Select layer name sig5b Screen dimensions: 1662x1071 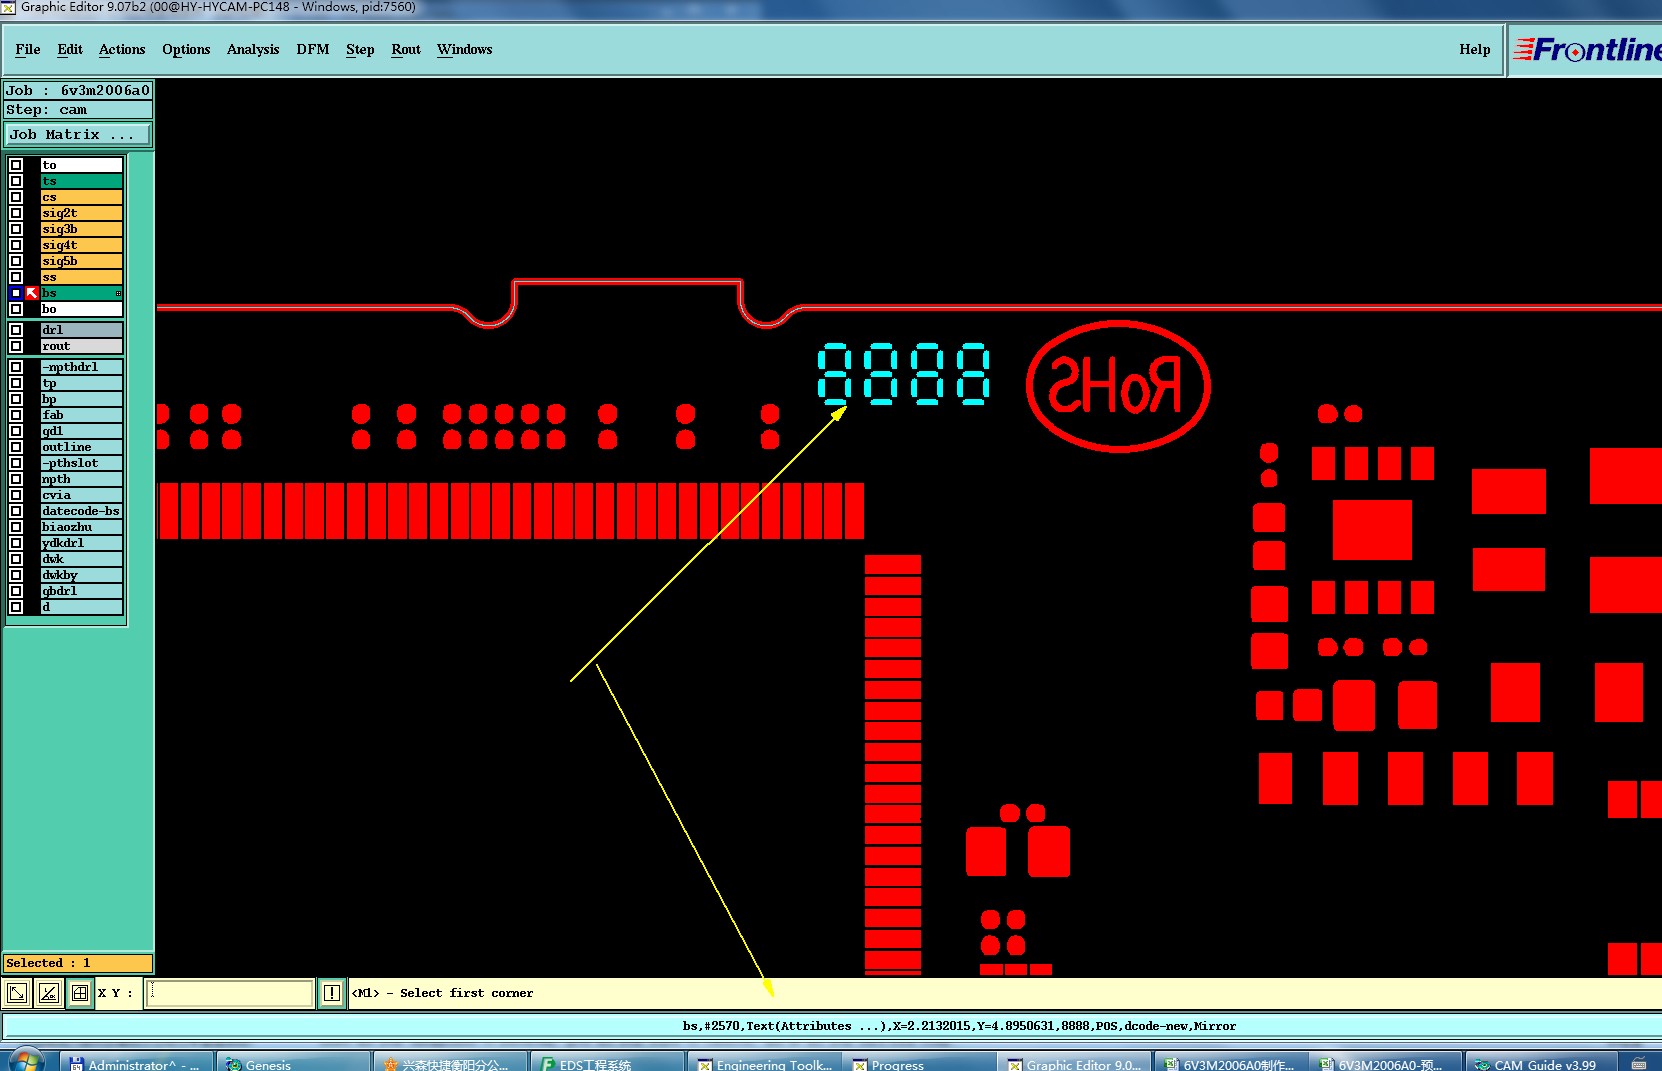tap(81, 261)
